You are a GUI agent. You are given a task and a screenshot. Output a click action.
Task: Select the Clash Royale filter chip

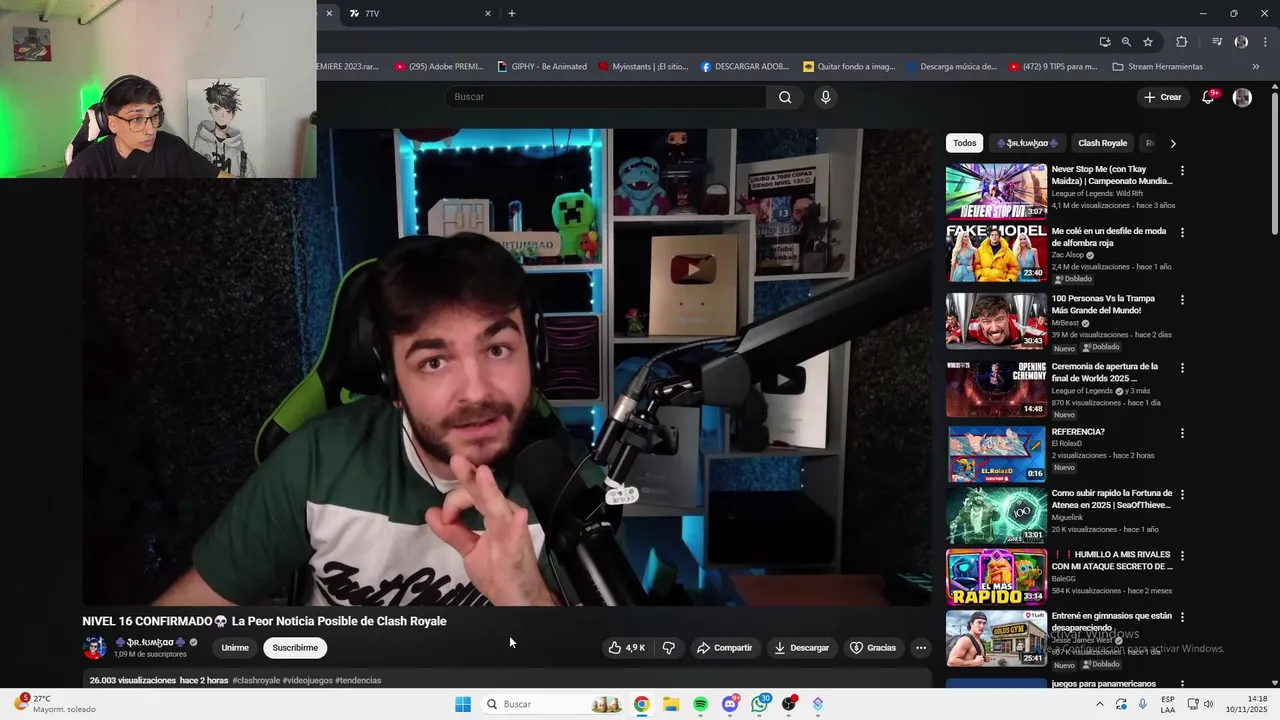point(1102,143)
